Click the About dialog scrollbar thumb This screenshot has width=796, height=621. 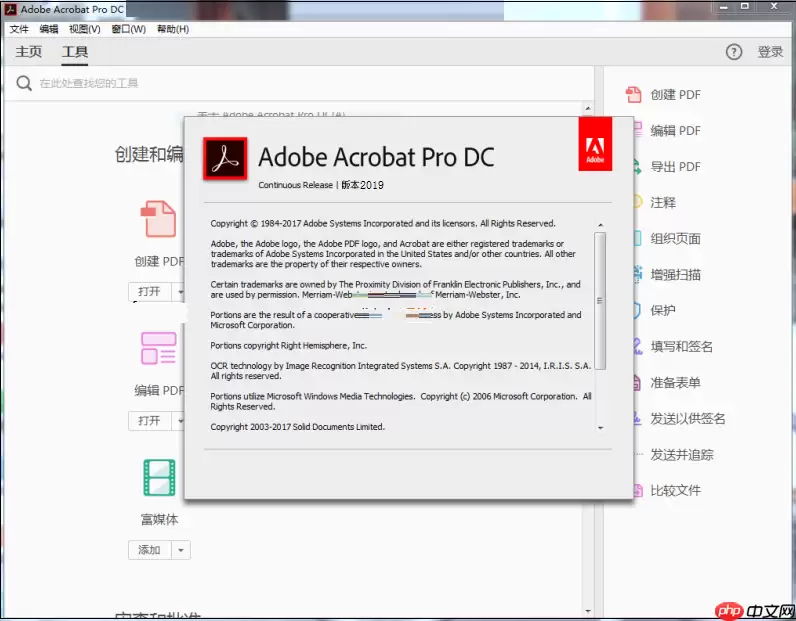[600, 301]
